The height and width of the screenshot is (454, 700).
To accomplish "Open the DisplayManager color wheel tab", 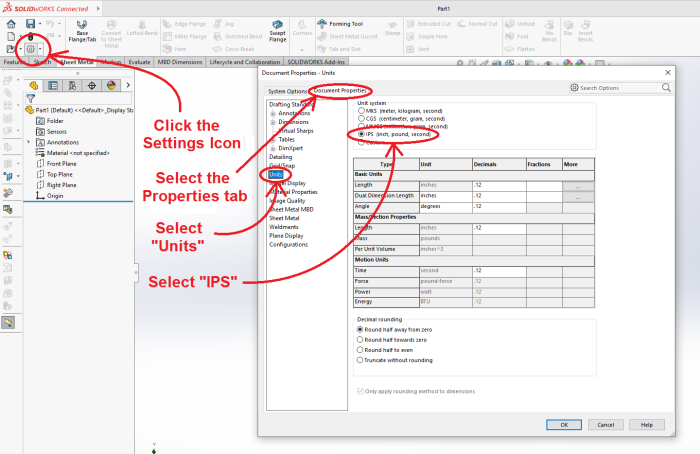I will (x=111, y=86).
